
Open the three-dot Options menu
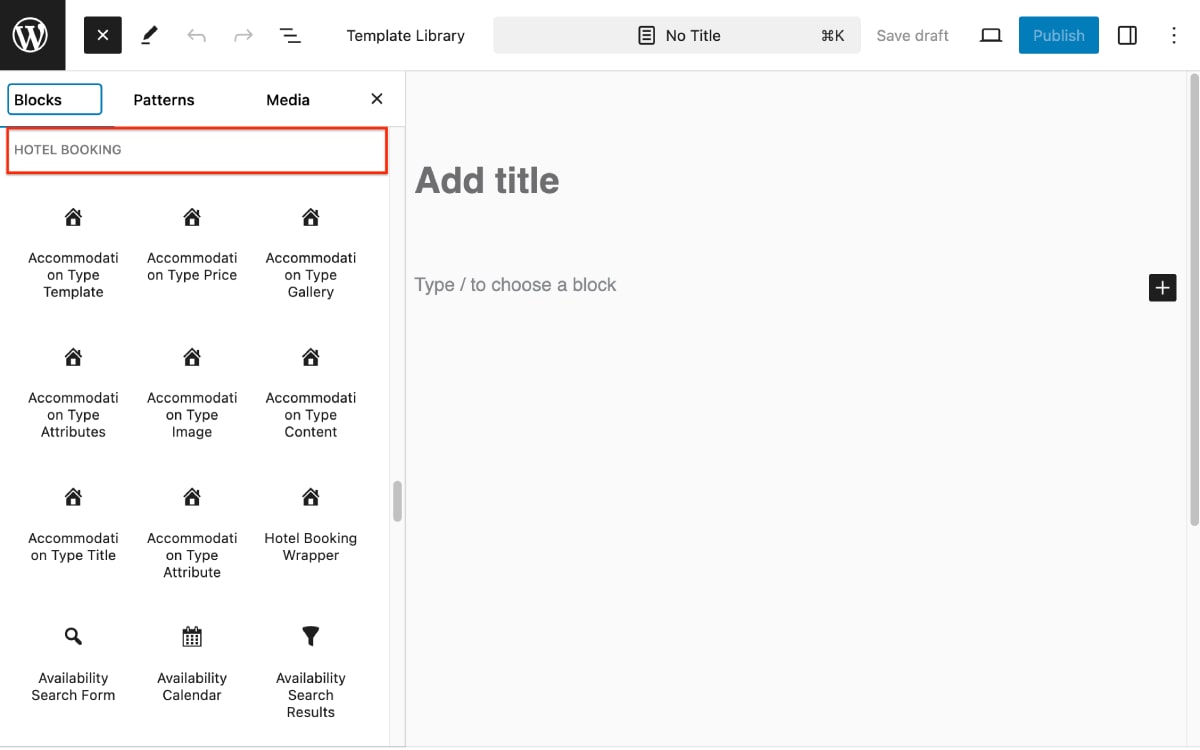[1174, 36]
